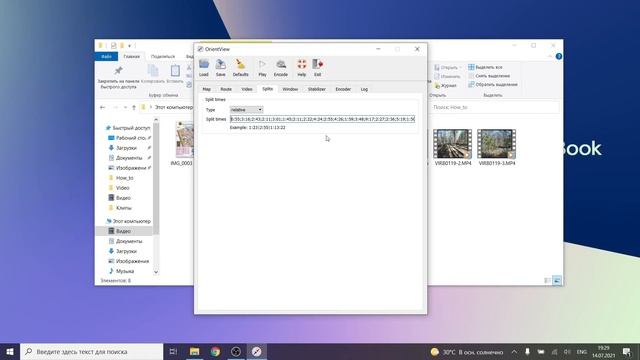Open the split Type dropdown set to relative
The height and width of the screenshot is (360, 640).
tap(246, 109)
